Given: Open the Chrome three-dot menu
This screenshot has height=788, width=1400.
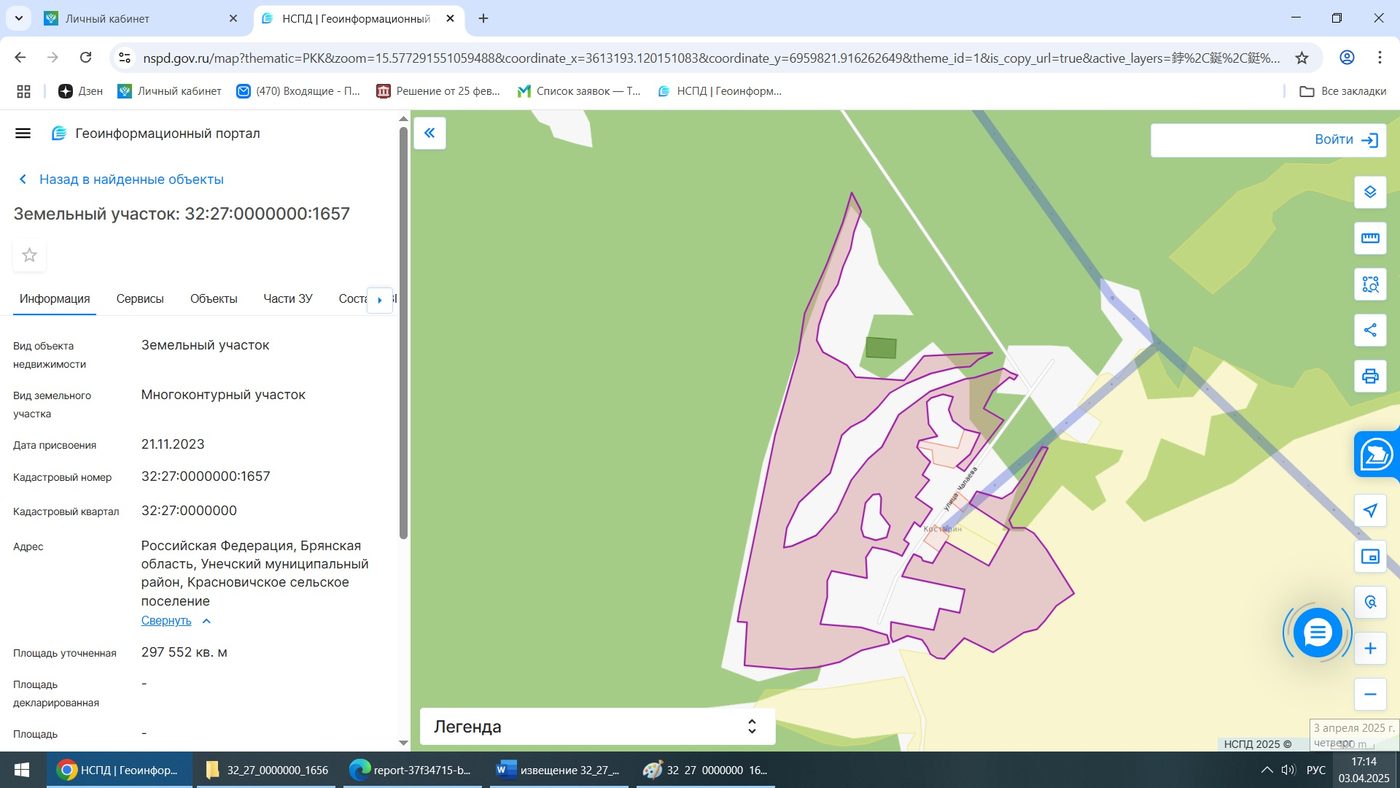Looking at the screenshot, I should pos(1380,58).
